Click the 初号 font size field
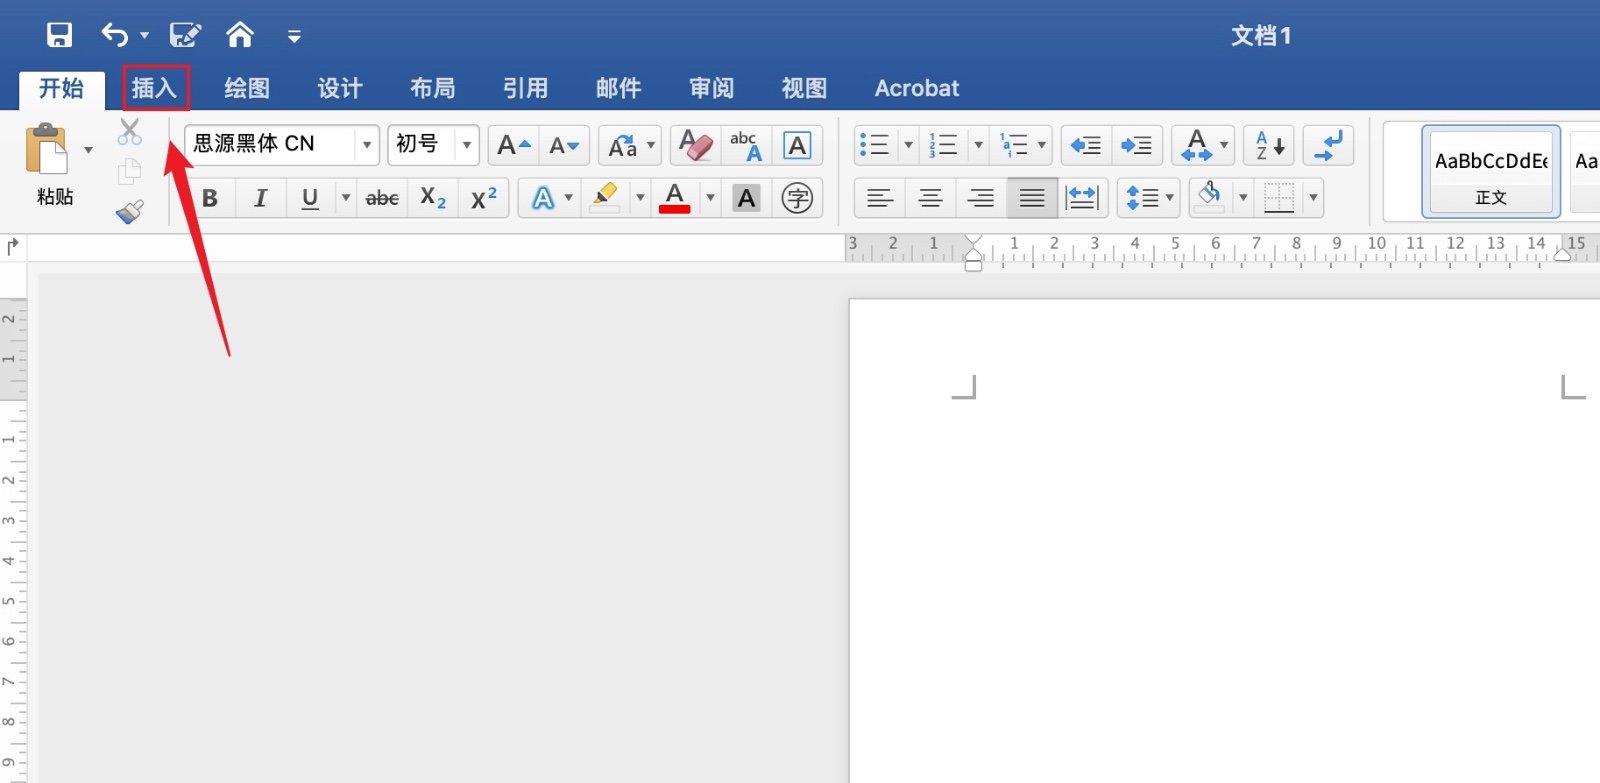The image size is (1600, 783). click(421, 145)
